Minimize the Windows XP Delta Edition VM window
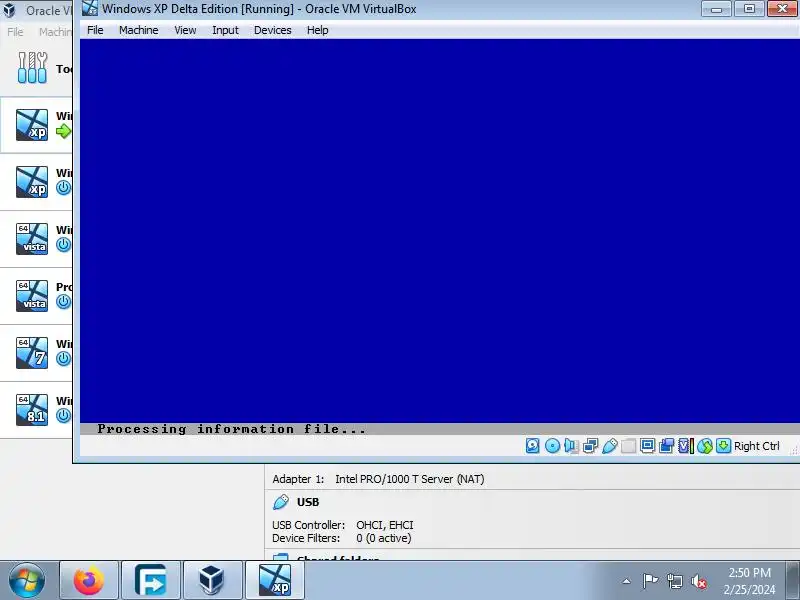This screenshot has width=800, height=600. coord(716,9)
